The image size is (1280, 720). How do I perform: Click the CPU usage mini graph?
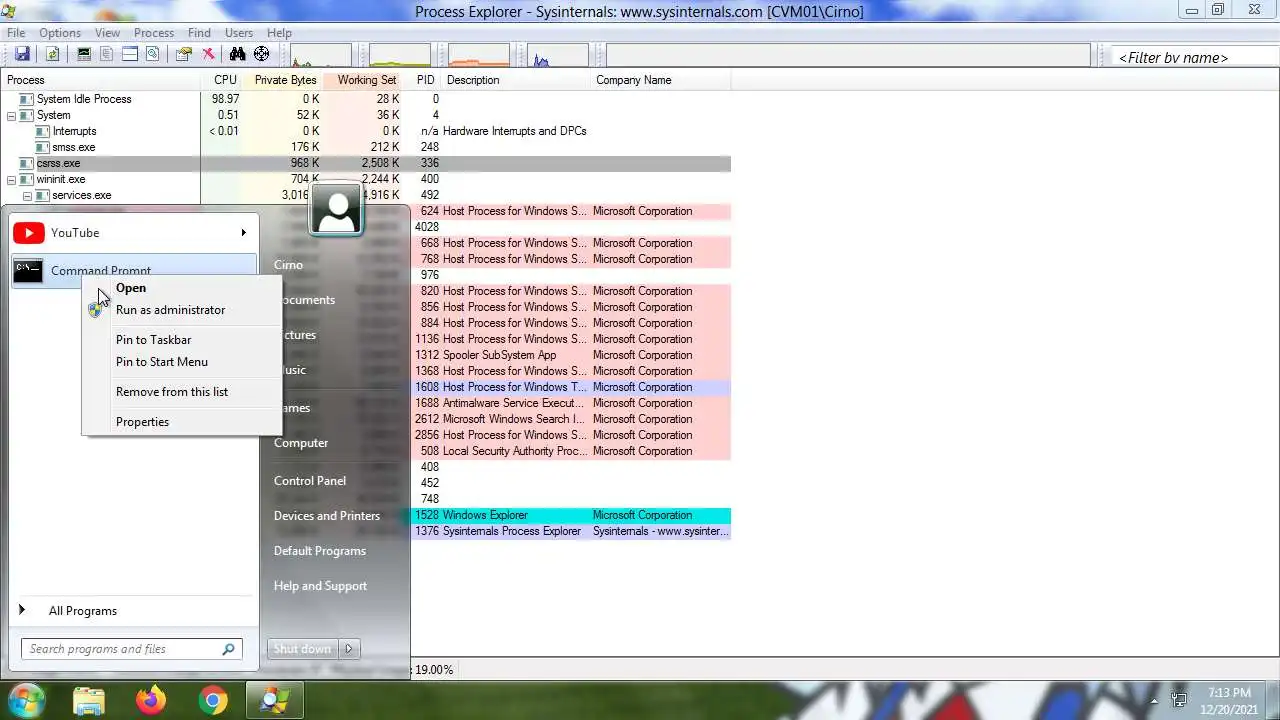(320, 56)
